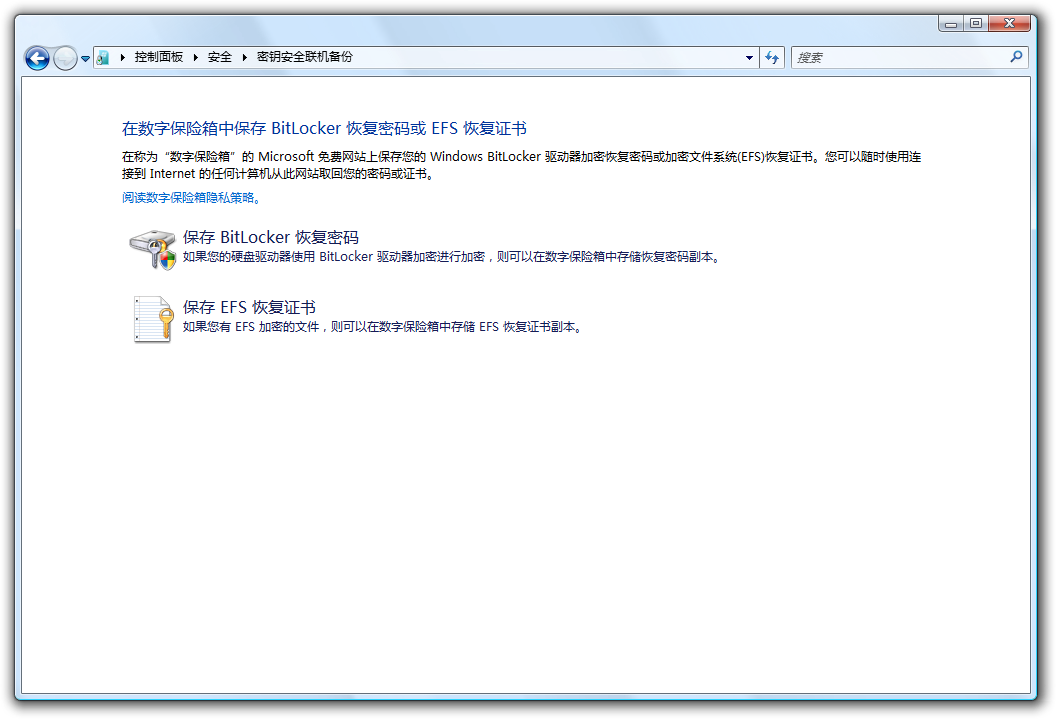Screen dimensions: 1056x720
Task: Go to the 安全 breadcrumb
Action: pyautogui.click(x=220, y=57)
